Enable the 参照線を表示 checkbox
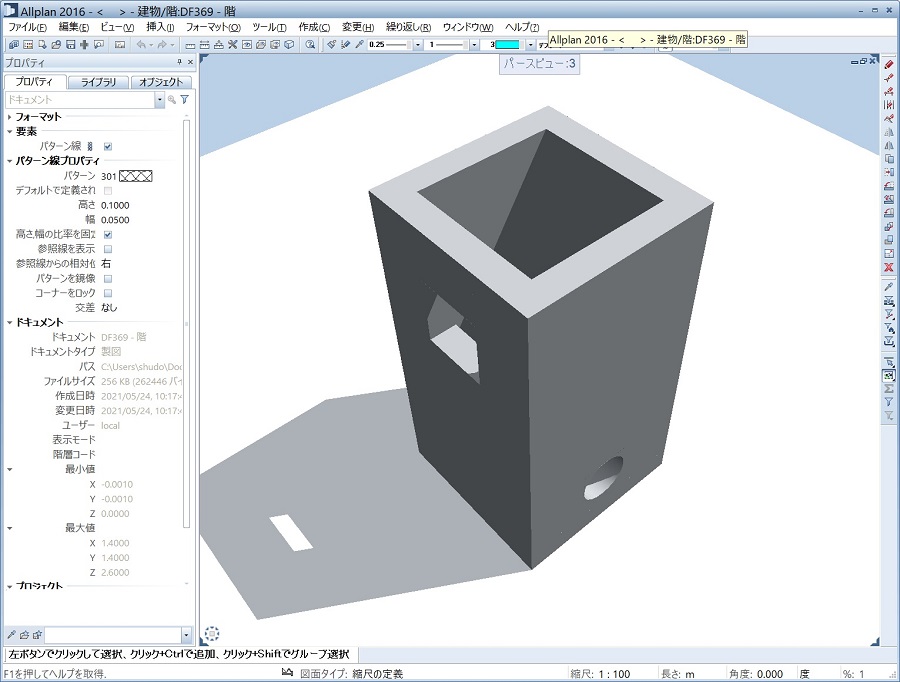900x682 pixels. pyautogui.click(x=108, y=248)
